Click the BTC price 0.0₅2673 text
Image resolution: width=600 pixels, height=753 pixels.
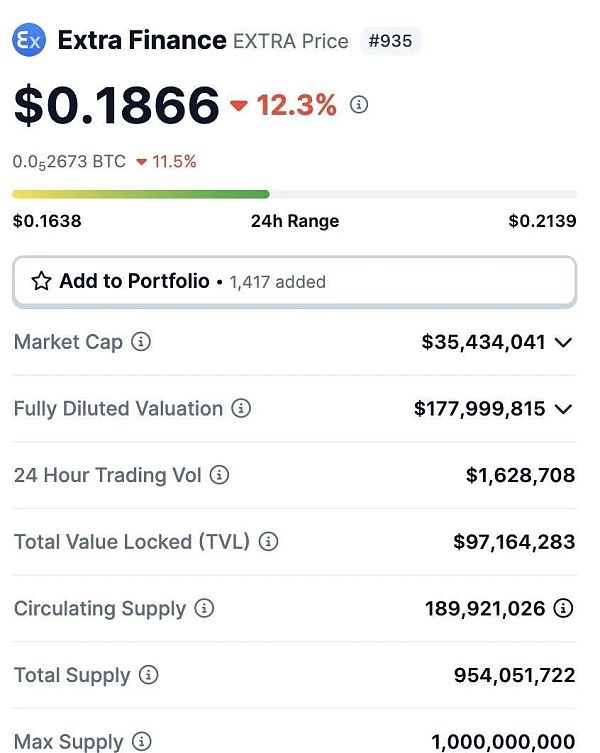pyautogui.click(x=69, y=161)
